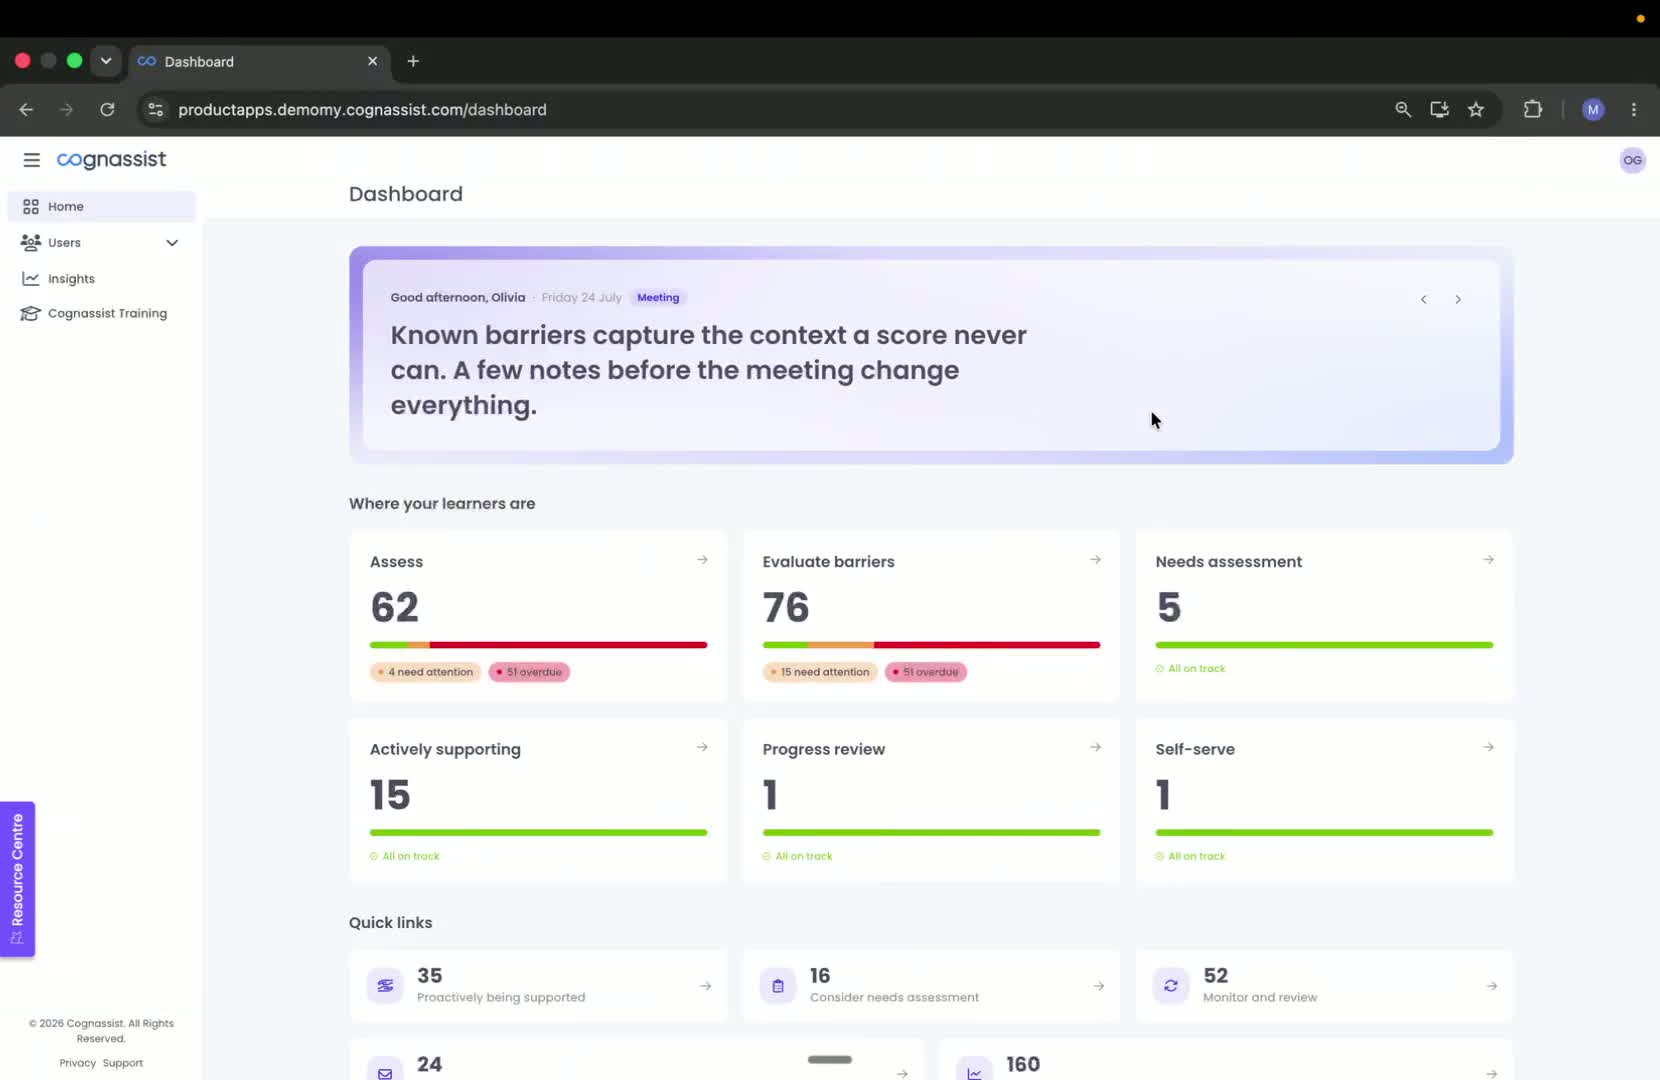
Task: Go to Home in the sidebar
Action: coord(101,206)
